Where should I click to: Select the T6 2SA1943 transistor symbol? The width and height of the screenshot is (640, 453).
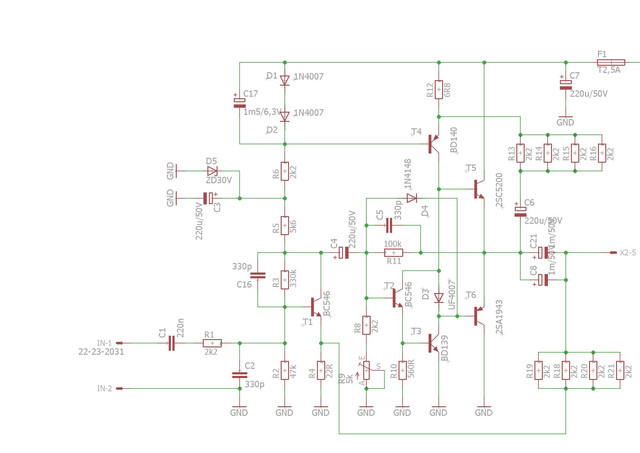pos(479,316)
